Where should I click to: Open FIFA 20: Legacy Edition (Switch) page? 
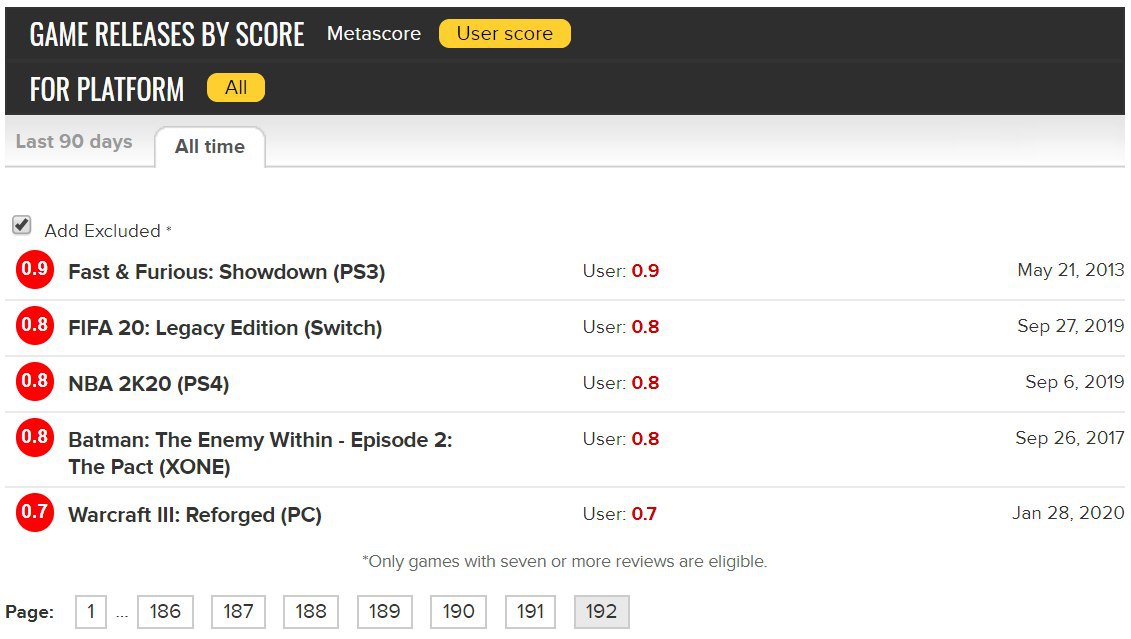pos(225,328)
